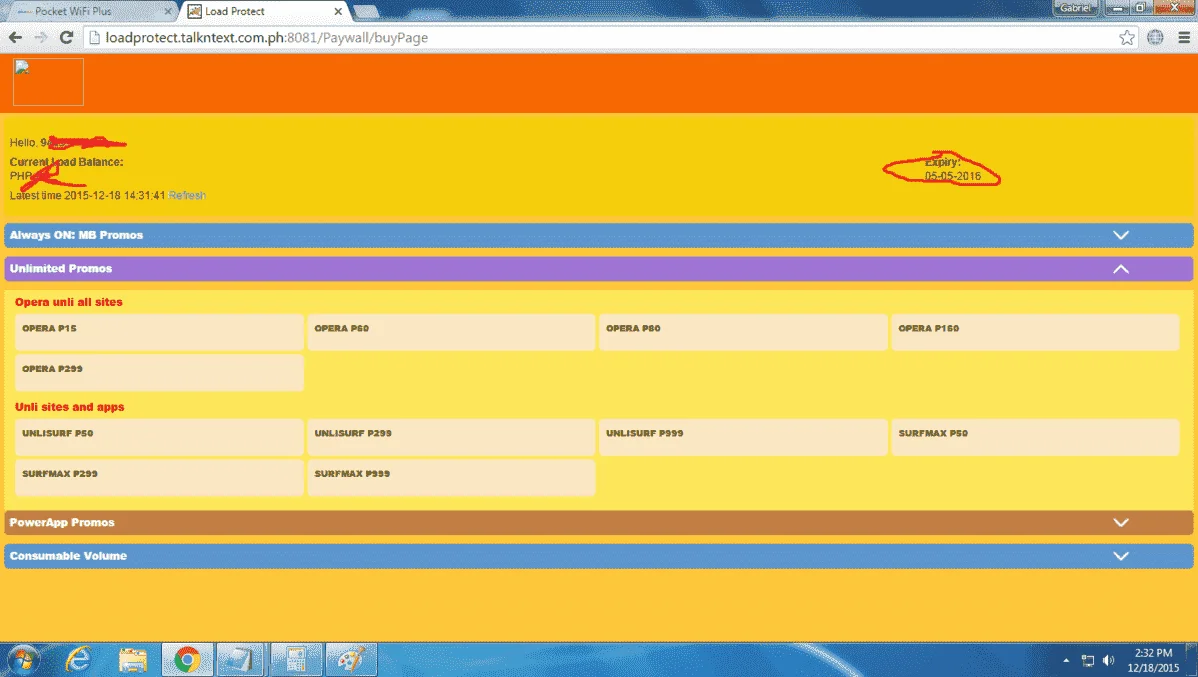The width and height of the screenshot is (1198, 677).
Task: Select UNLISURF P299 promo
Action: 451,436
